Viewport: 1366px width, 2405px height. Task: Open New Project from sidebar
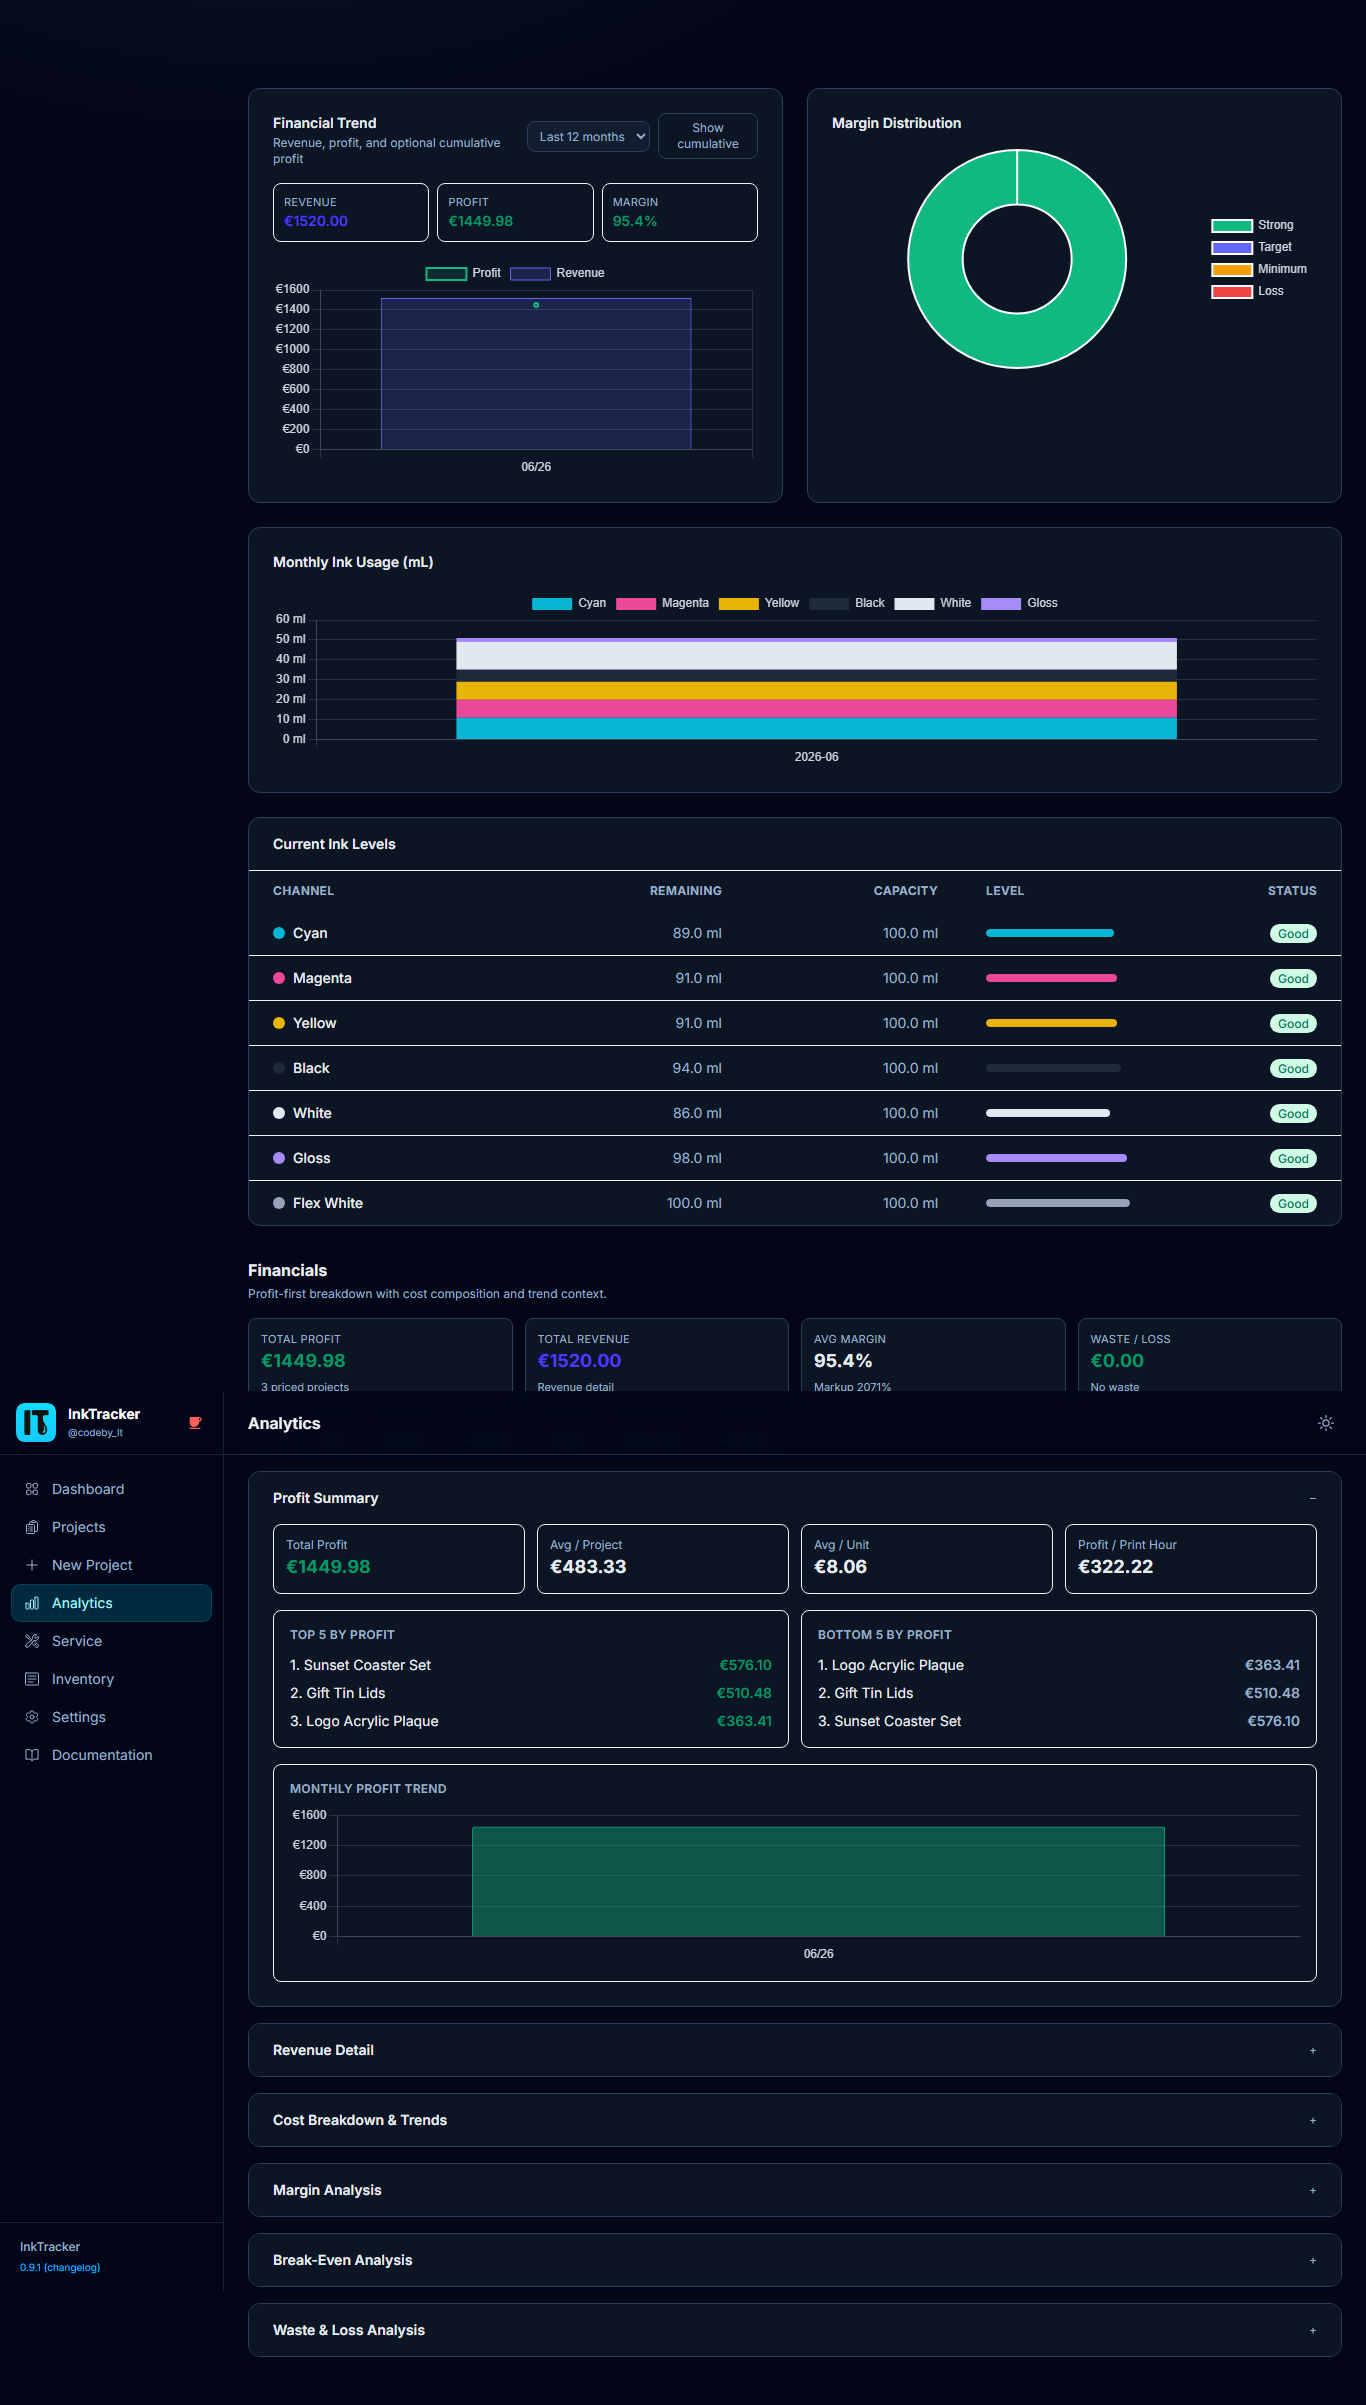111,1565
